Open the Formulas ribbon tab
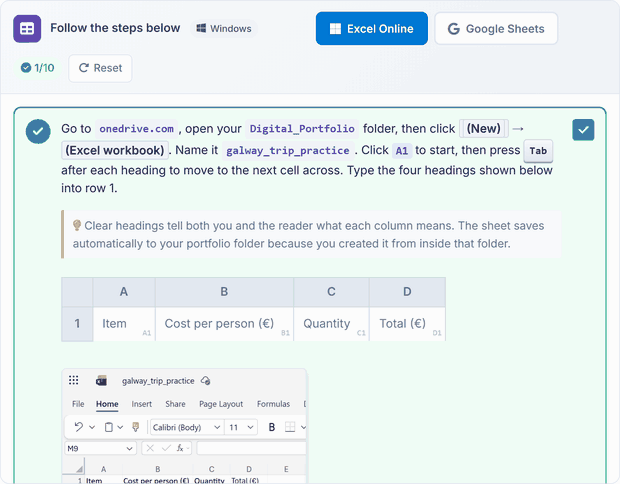The width and height of the screenshot is (620, 484). [x=273, y=404]
